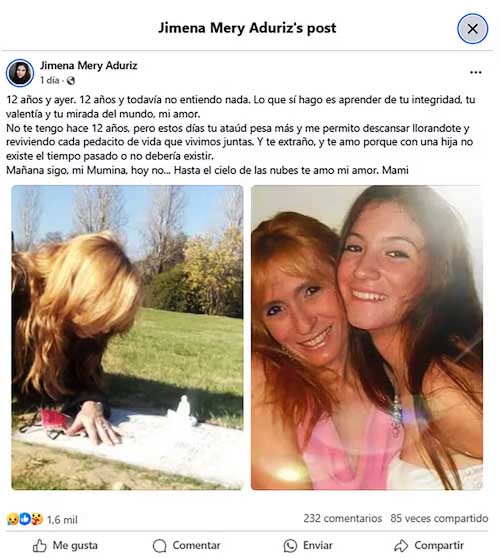Viewport: 501px width, 558px height.
Task: Click the WhatsApp Enviar icon
Action: click(x=290, y=546)
